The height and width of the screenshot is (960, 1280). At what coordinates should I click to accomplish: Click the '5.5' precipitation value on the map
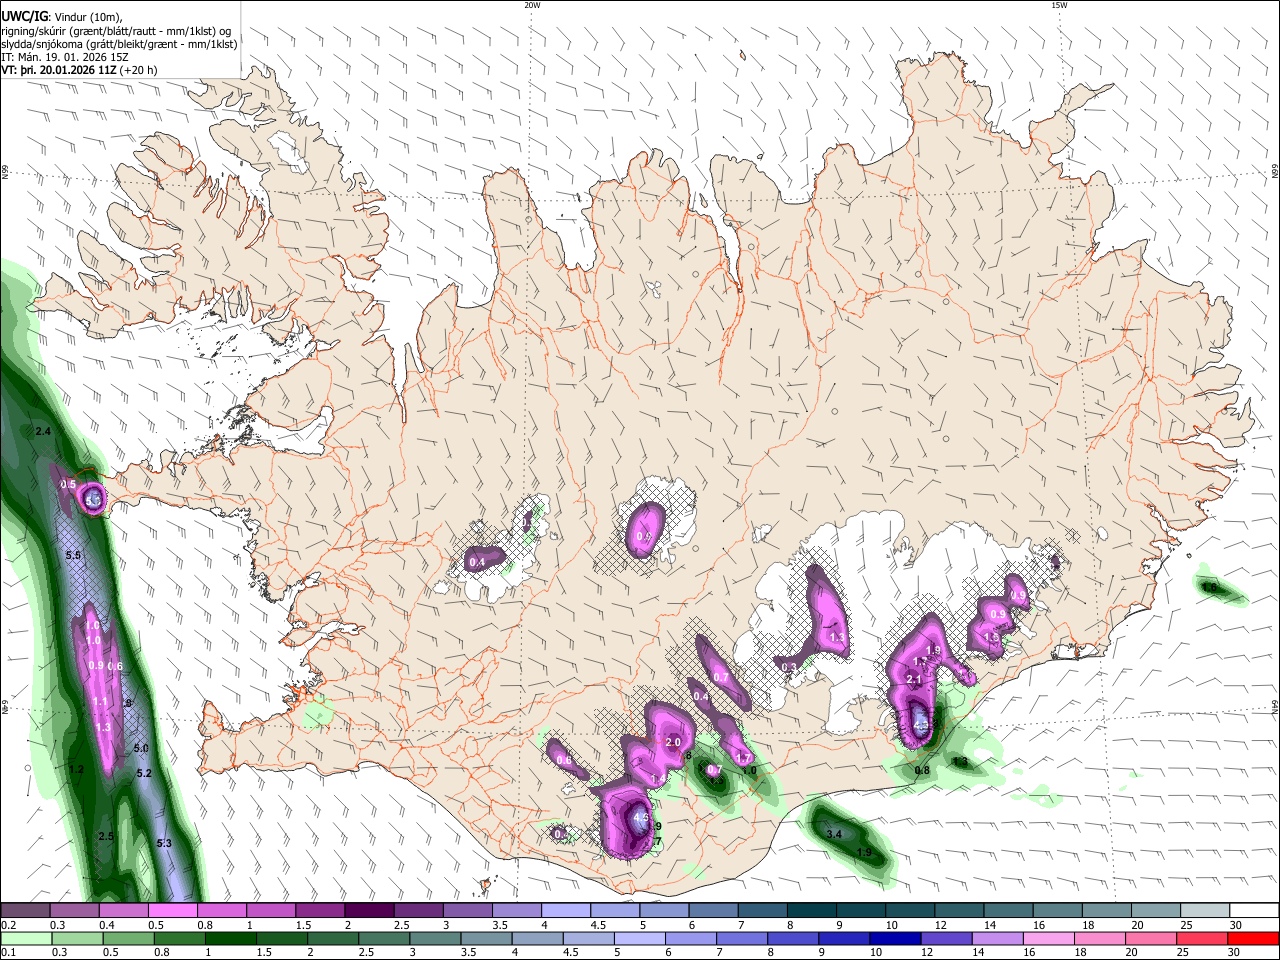[73, 555]
